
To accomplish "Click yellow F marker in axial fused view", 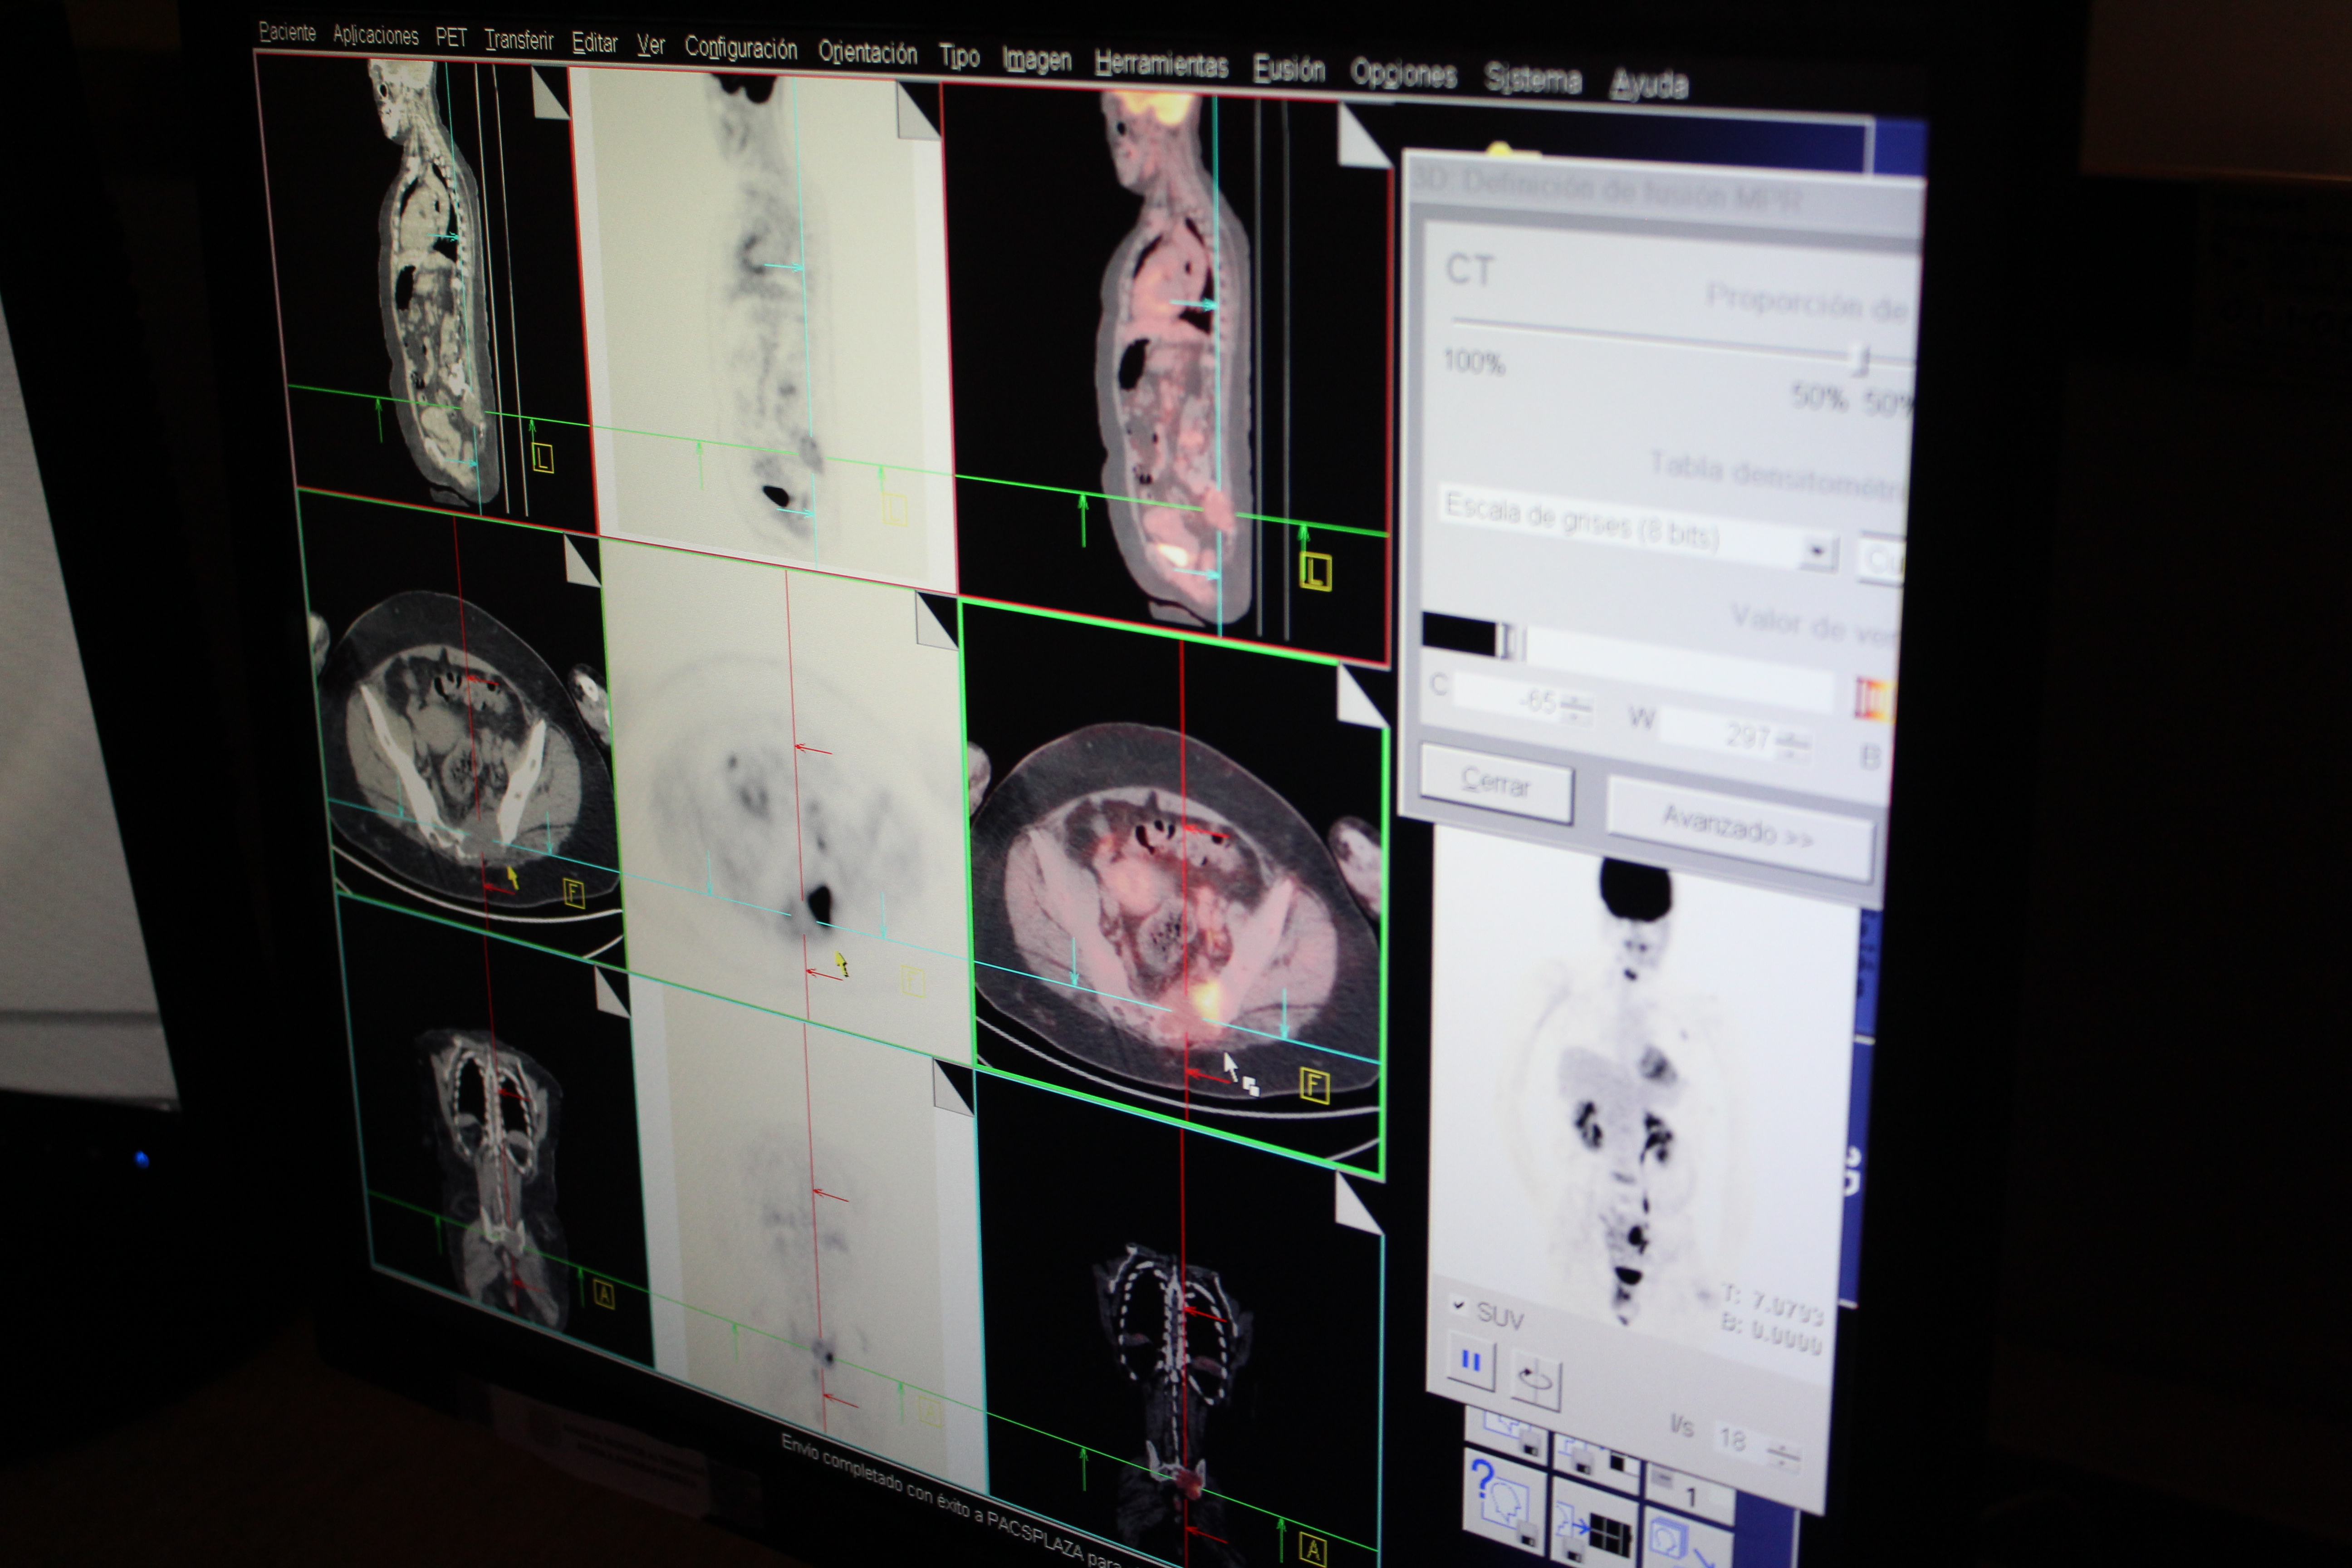I will (1314, 1085).
